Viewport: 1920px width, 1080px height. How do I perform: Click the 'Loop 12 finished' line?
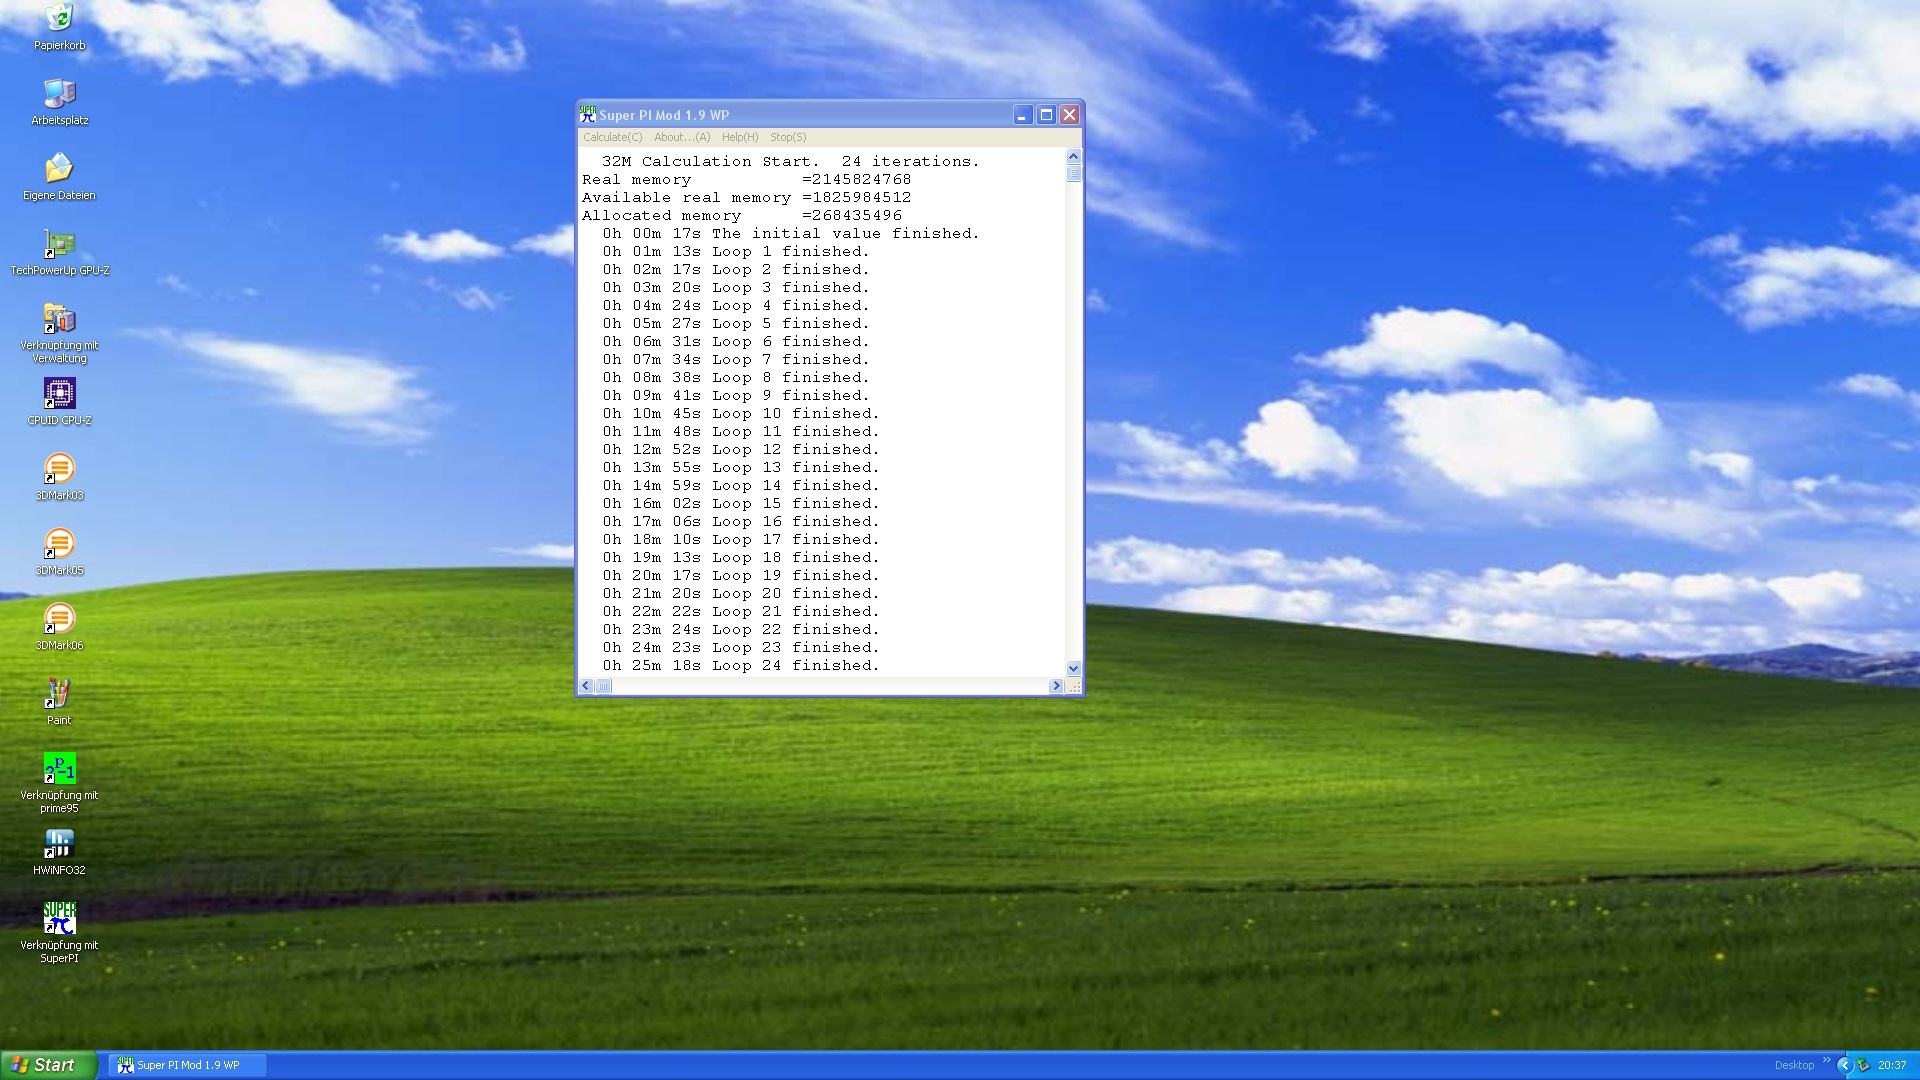pos(741,449)
